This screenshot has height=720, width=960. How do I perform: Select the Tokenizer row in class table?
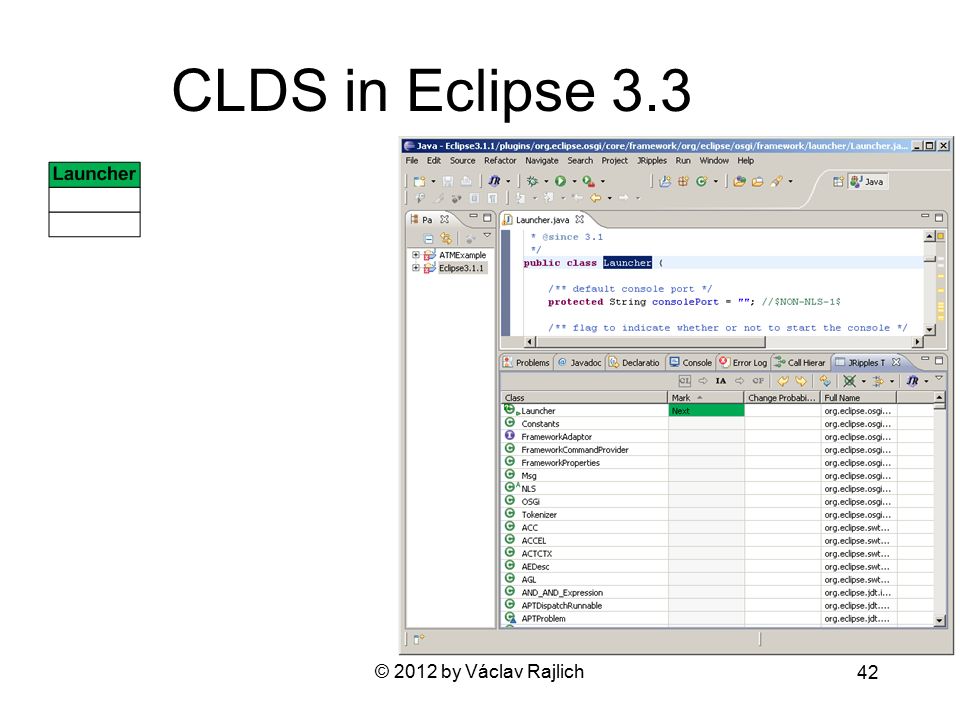716,515
